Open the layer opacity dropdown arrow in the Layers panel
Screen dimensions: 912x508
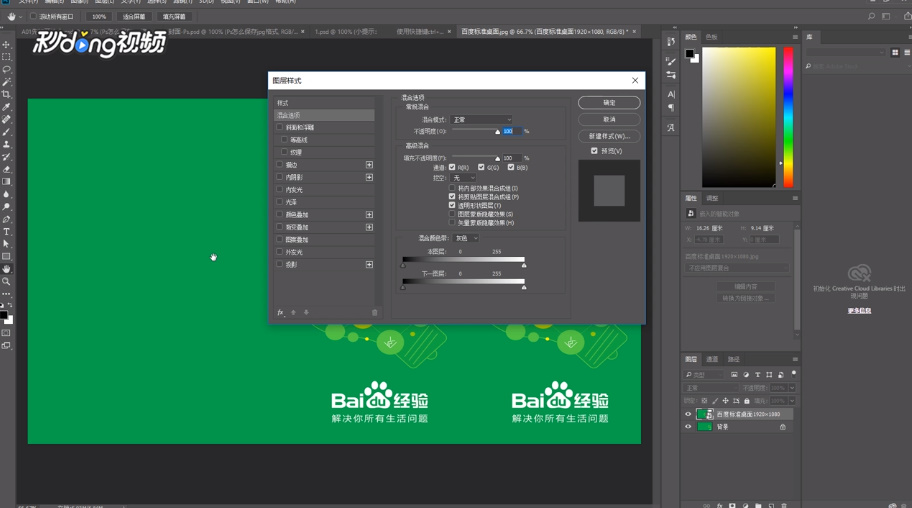(792, 388)
